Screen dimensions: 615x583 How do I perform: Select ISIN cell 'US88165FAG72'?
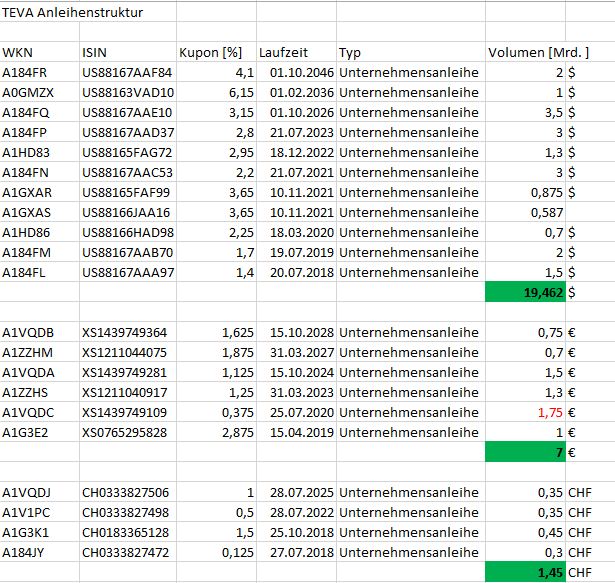click(x=128, y=152)
